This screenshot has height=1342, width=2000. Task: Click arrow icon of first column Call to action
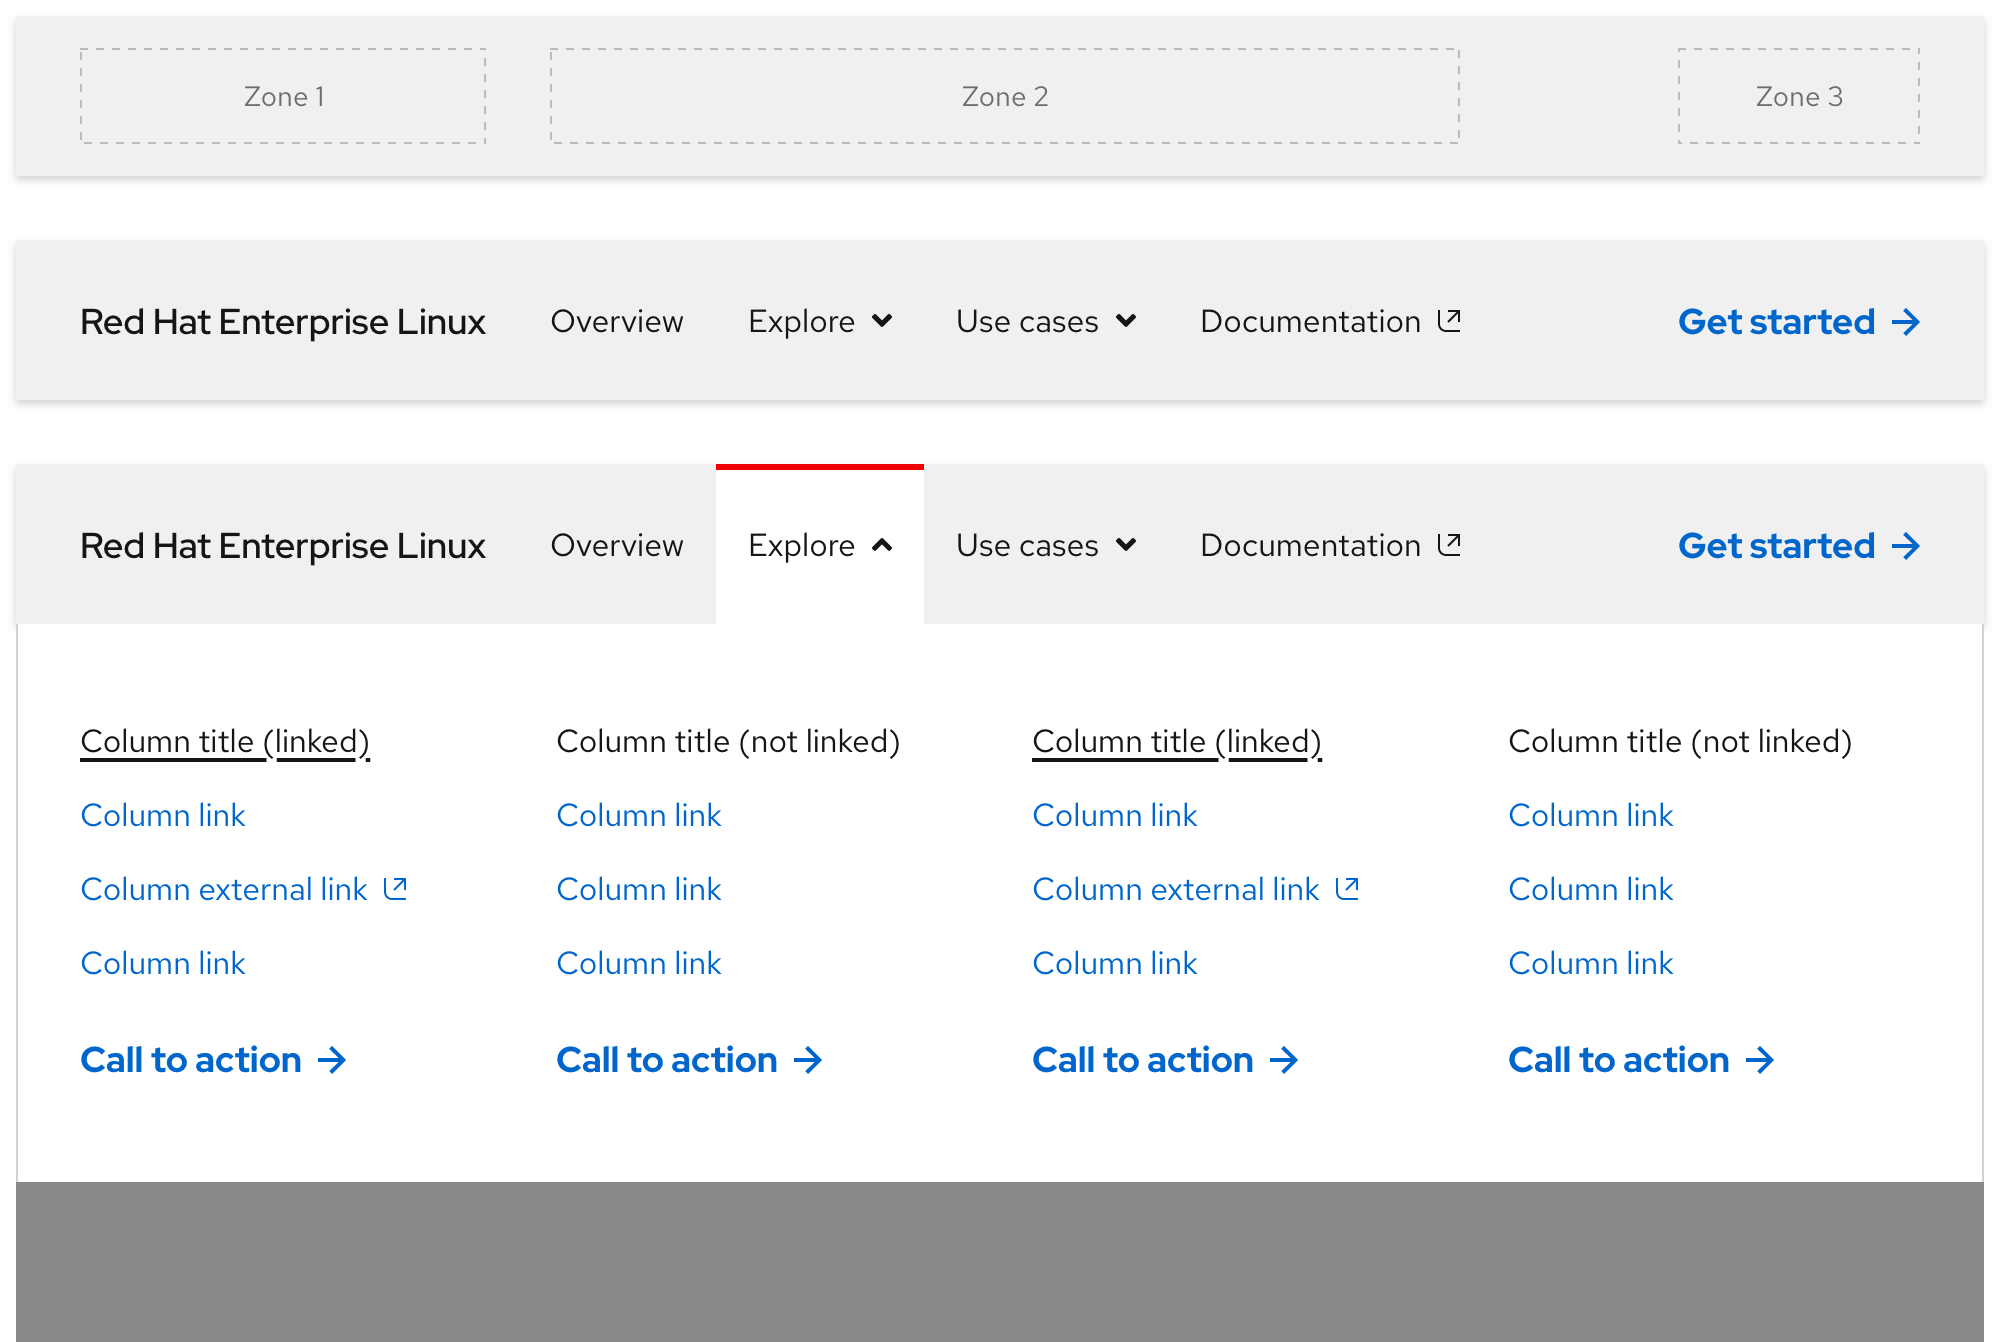tap(332, 1060)
